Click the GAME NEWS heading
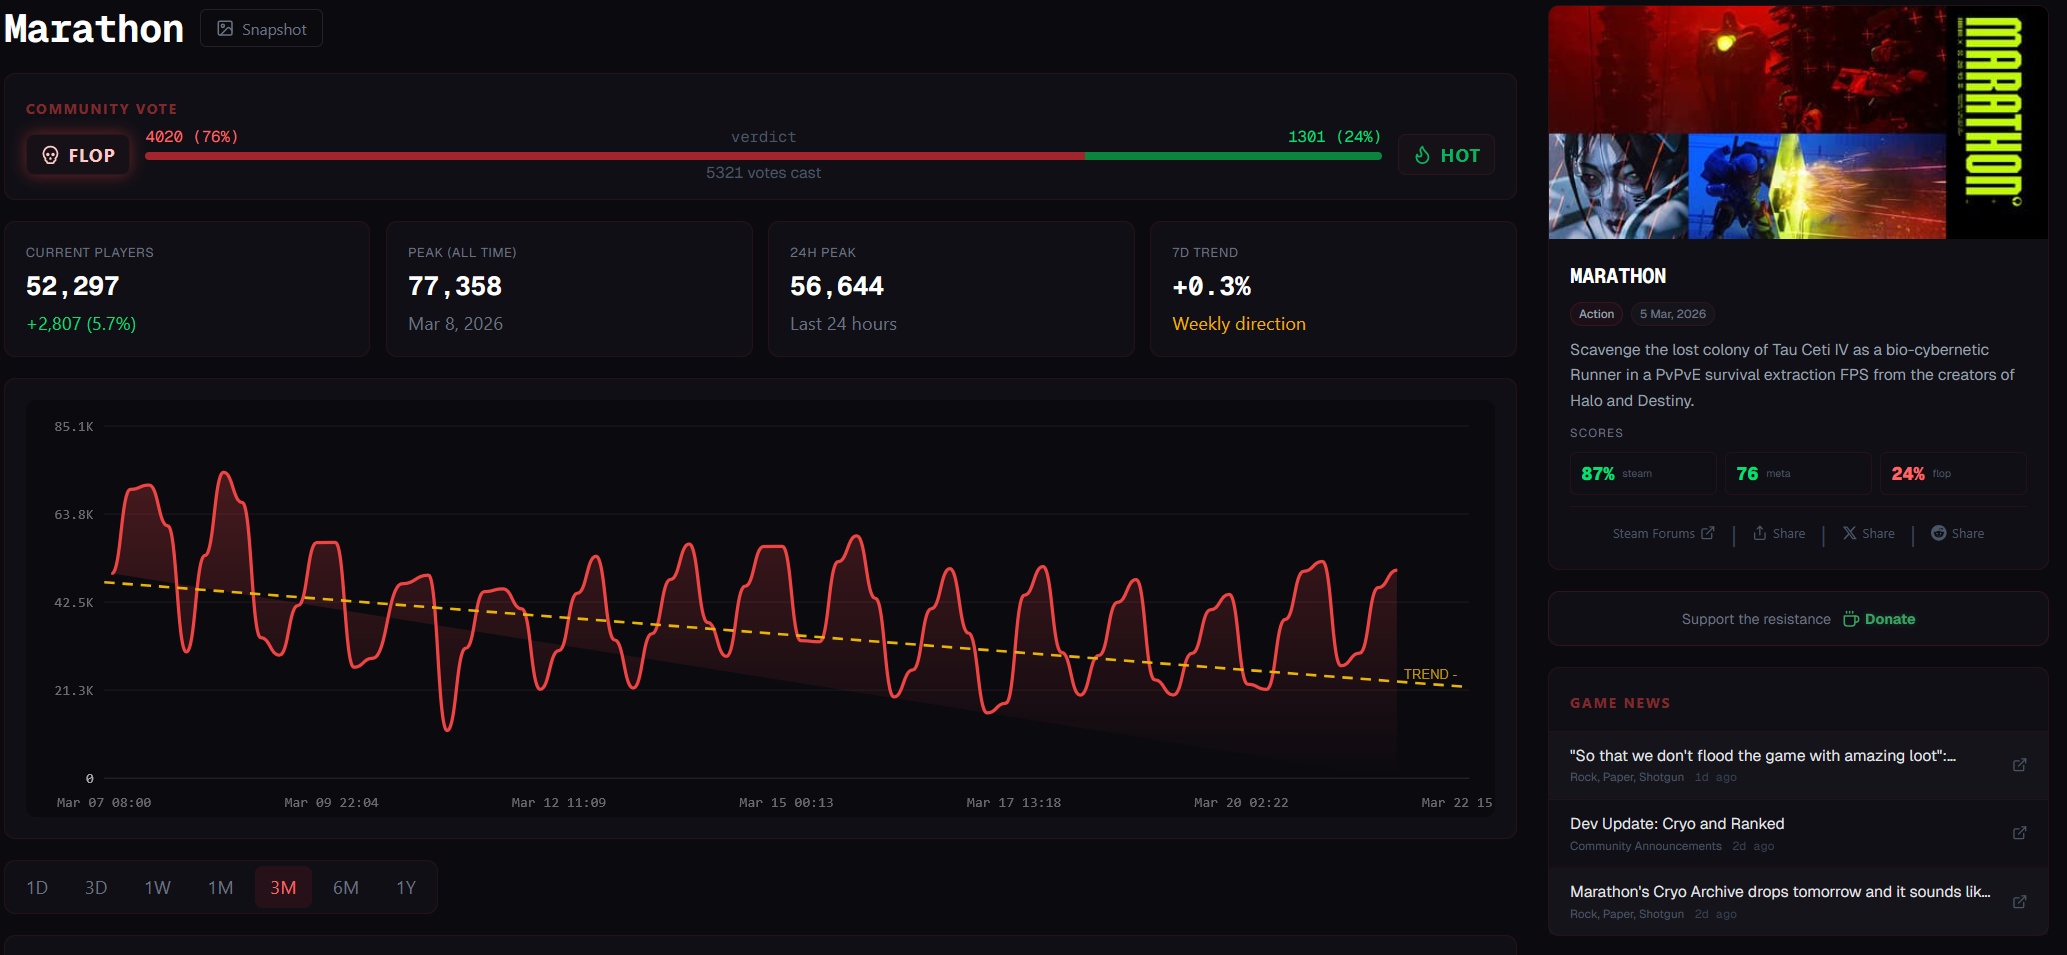The height and width of the screenshot is (955, 2067). click(1620, 703)
